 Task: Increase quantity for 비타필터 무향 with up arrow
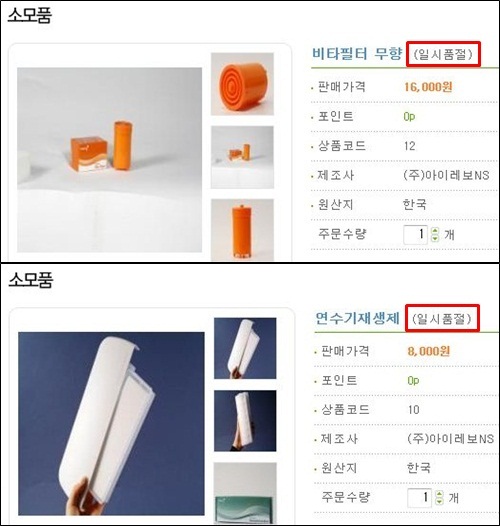click(x=435, y=231)
